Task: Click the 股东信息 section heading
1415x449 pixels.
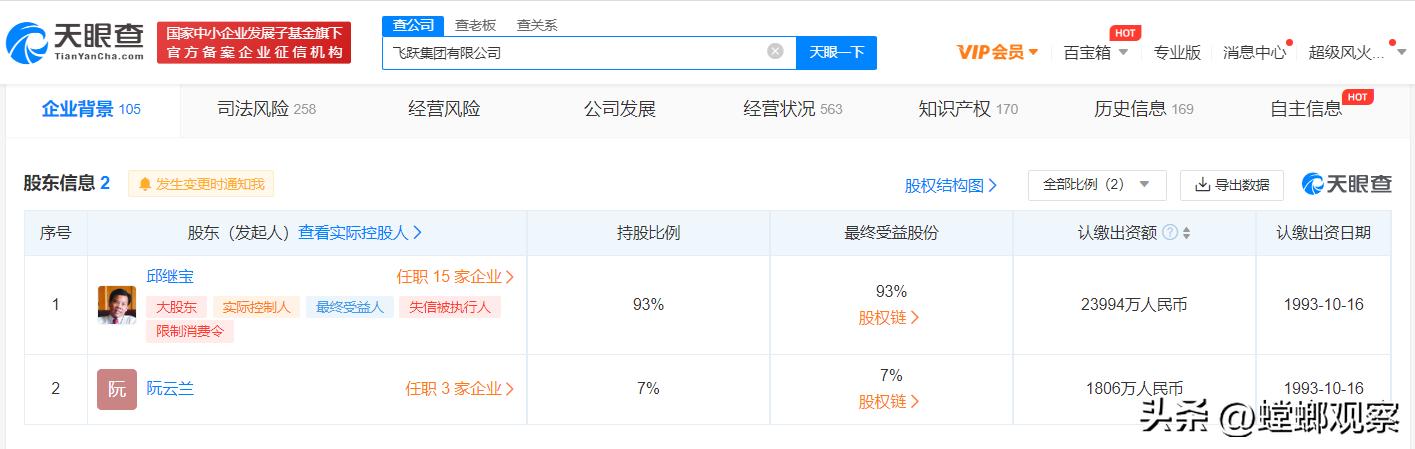Action: click(x=67, y=183)
